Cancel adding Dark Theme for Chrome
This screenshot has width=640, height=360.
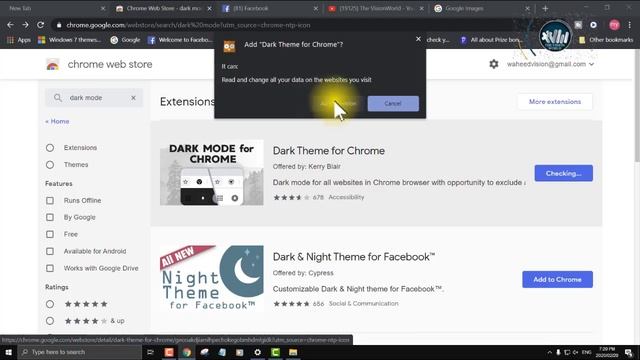coord(393,104)
